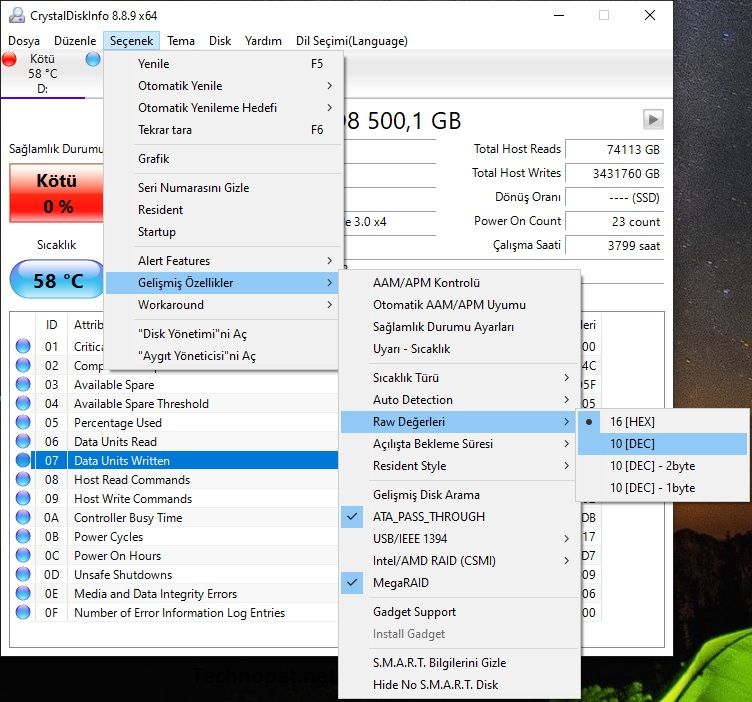Open the Disk menu

click(x=220, y=41)
